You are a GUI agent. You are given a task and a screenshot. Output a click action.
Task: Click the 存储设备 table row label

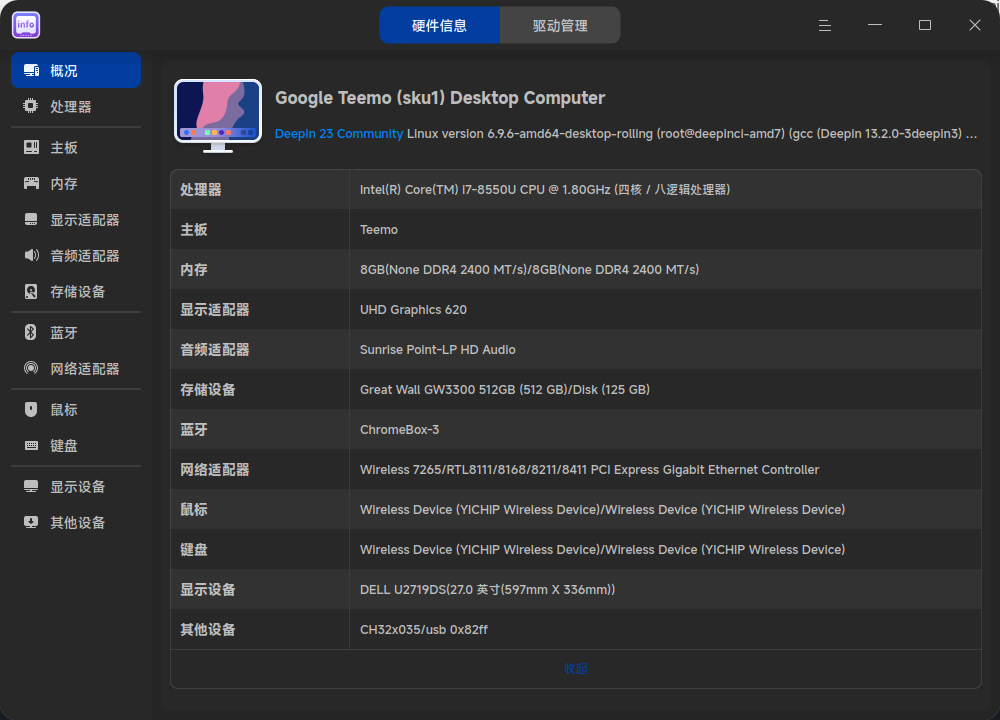click(x=208, y=390)
